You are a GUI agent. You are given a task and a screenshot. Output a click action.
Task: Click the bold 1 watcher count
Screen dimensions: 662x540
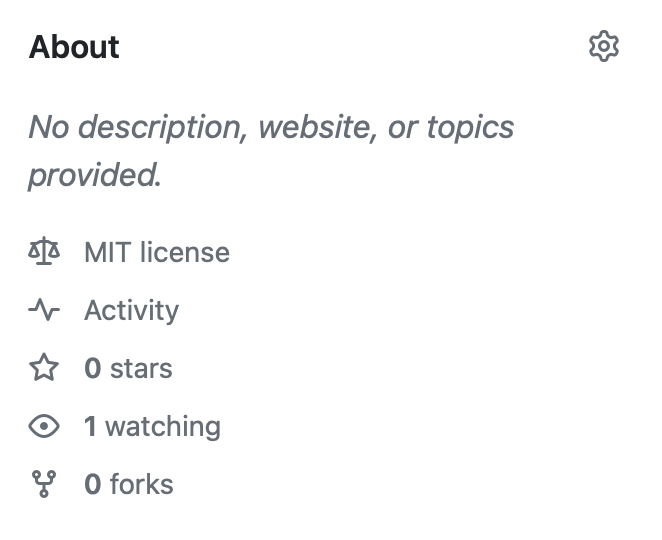pyautogui.click(x=90, y=426)
